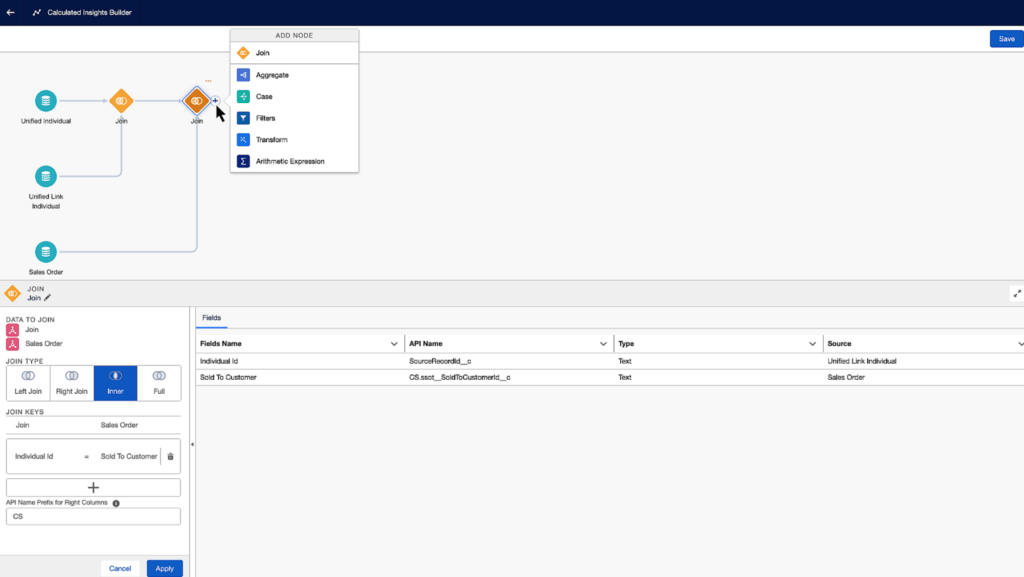
Task: Select the first Join node on canvas
Action: click(121, 101)
